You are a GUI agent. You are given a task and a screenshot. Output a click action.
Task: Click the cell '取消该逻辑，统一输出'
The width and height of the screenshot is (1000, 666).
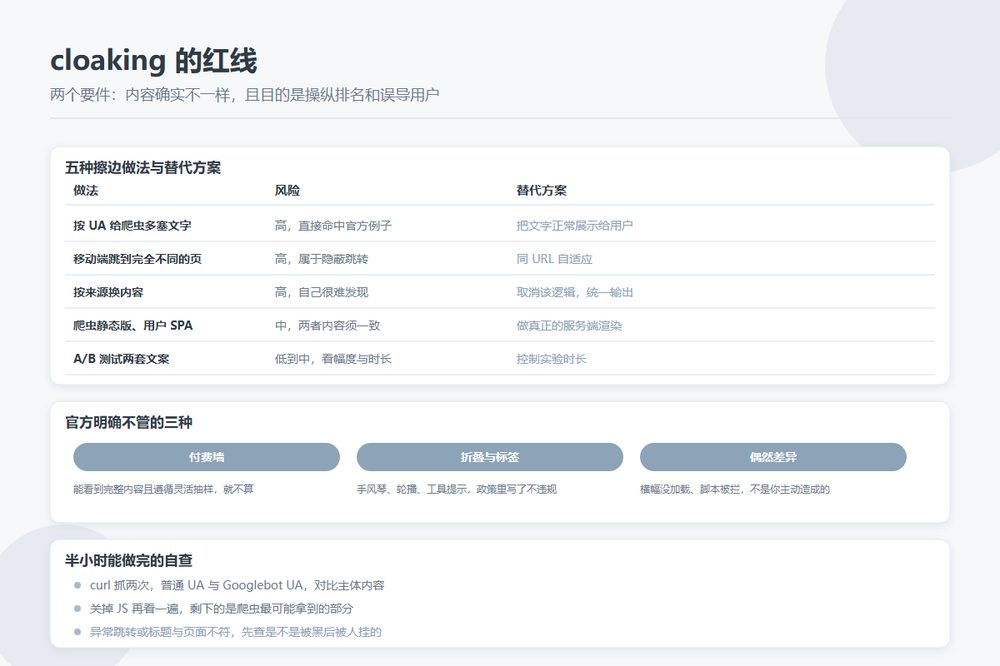pos(575,292)
